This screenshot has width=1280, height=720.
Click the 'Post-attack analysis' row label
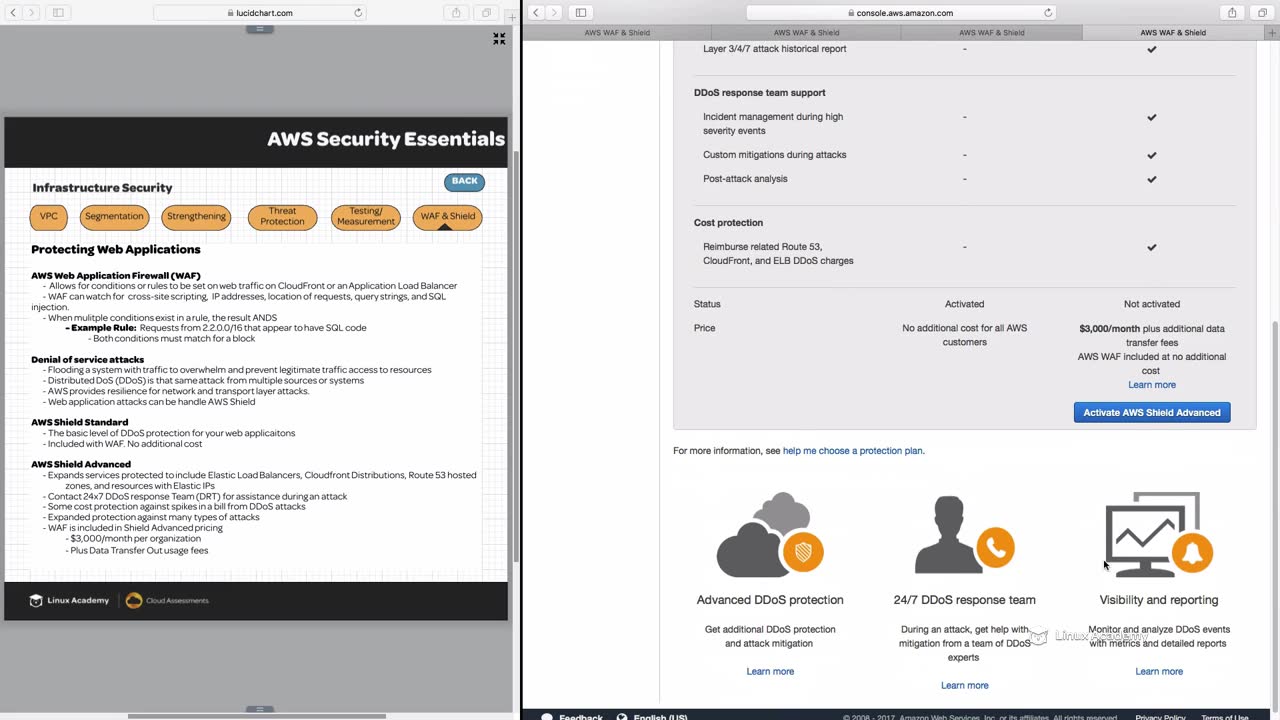tap(745, 179)
